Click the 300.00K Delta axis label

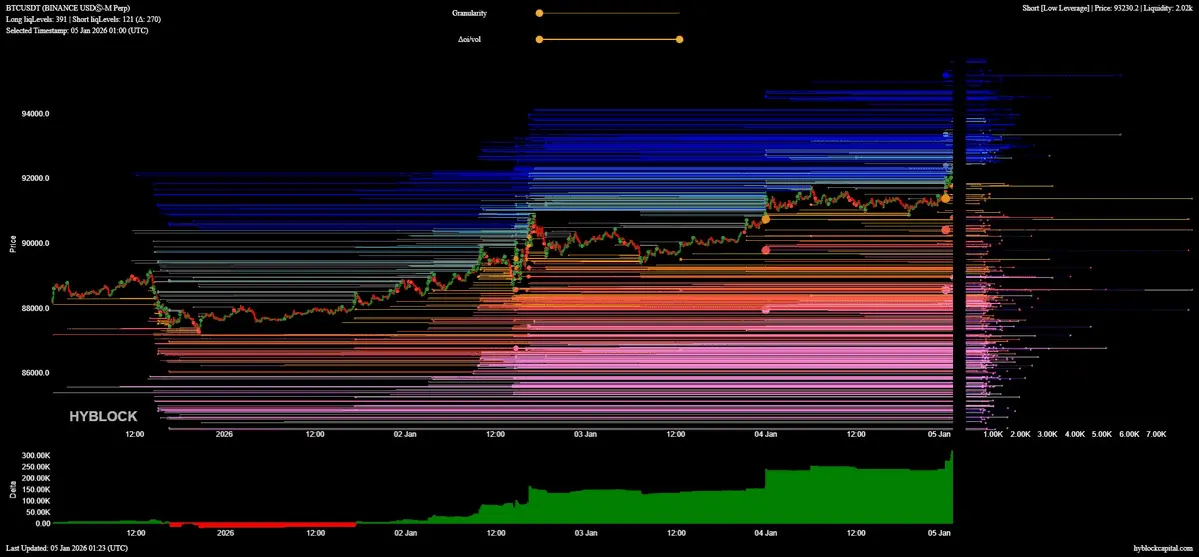[35, 455]
